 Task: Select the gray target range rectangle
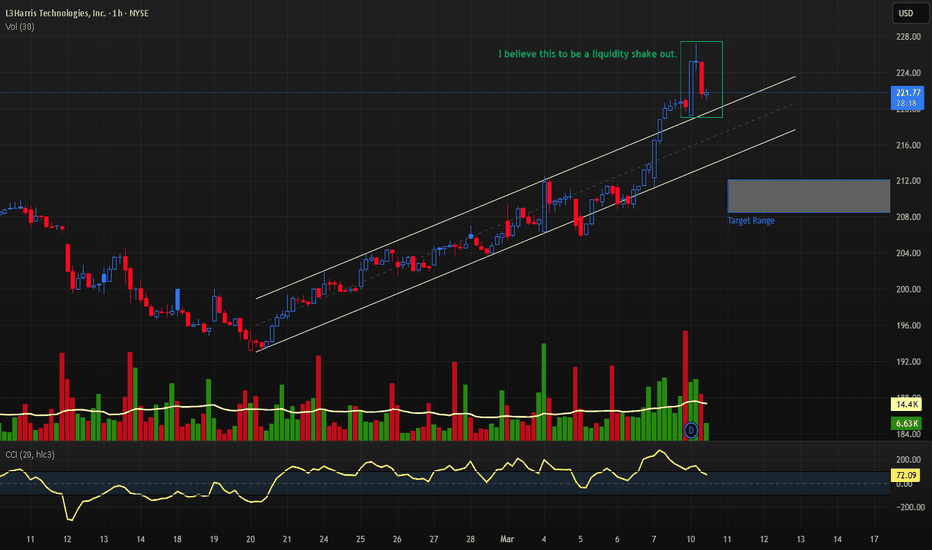tap(808, 196)
